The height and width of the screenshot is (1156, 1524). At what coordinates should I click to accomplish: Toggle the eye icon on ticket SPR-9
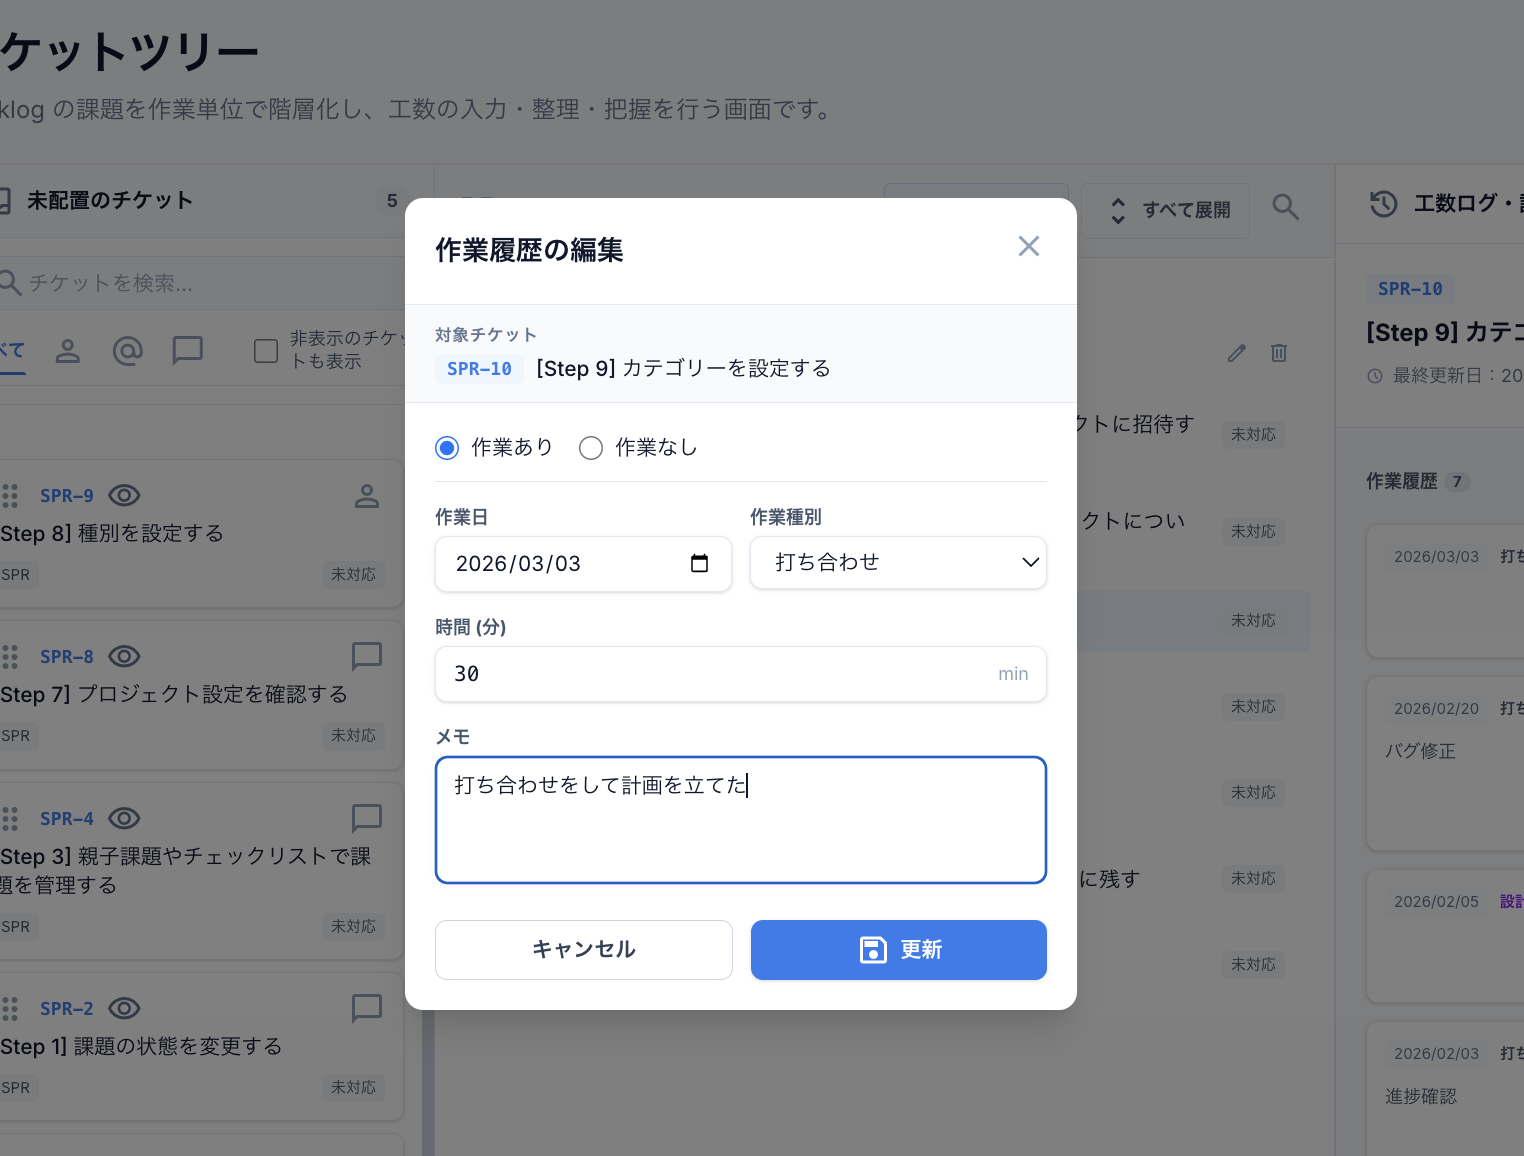124,495
